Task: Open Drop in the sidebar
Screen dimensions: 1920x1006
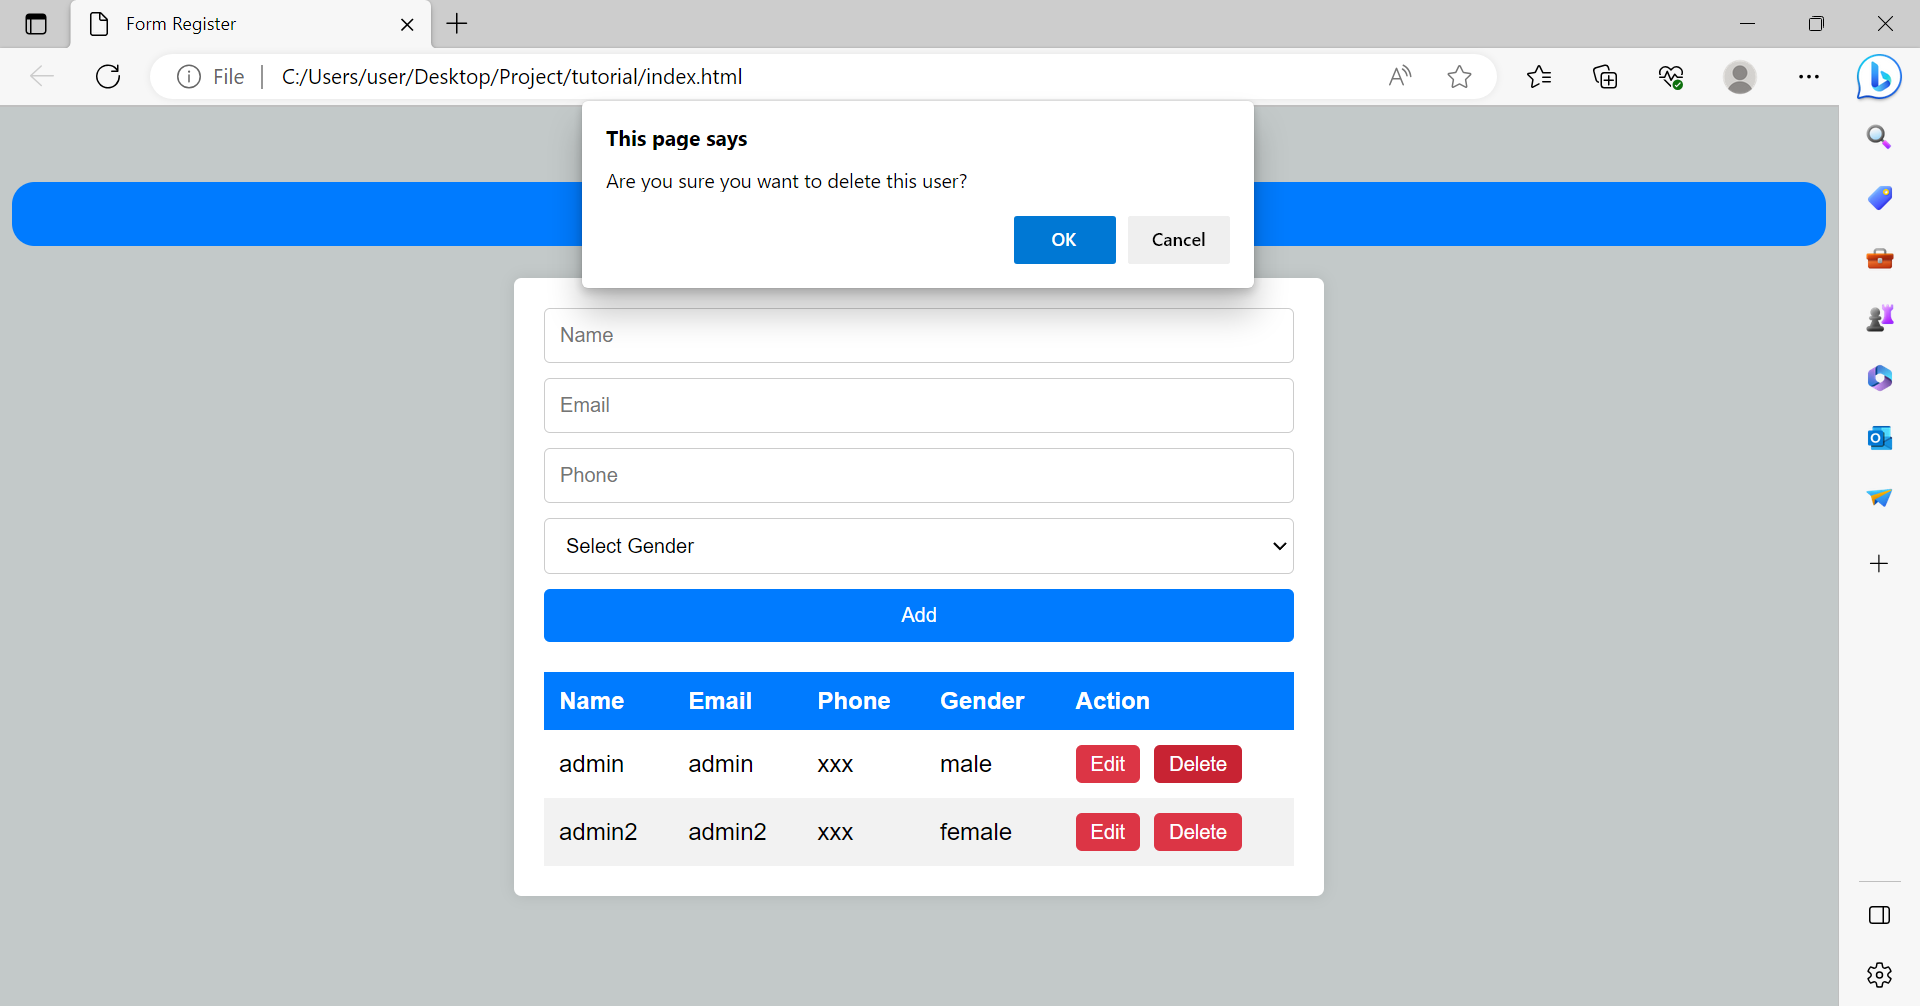Action: (1879, 497)
